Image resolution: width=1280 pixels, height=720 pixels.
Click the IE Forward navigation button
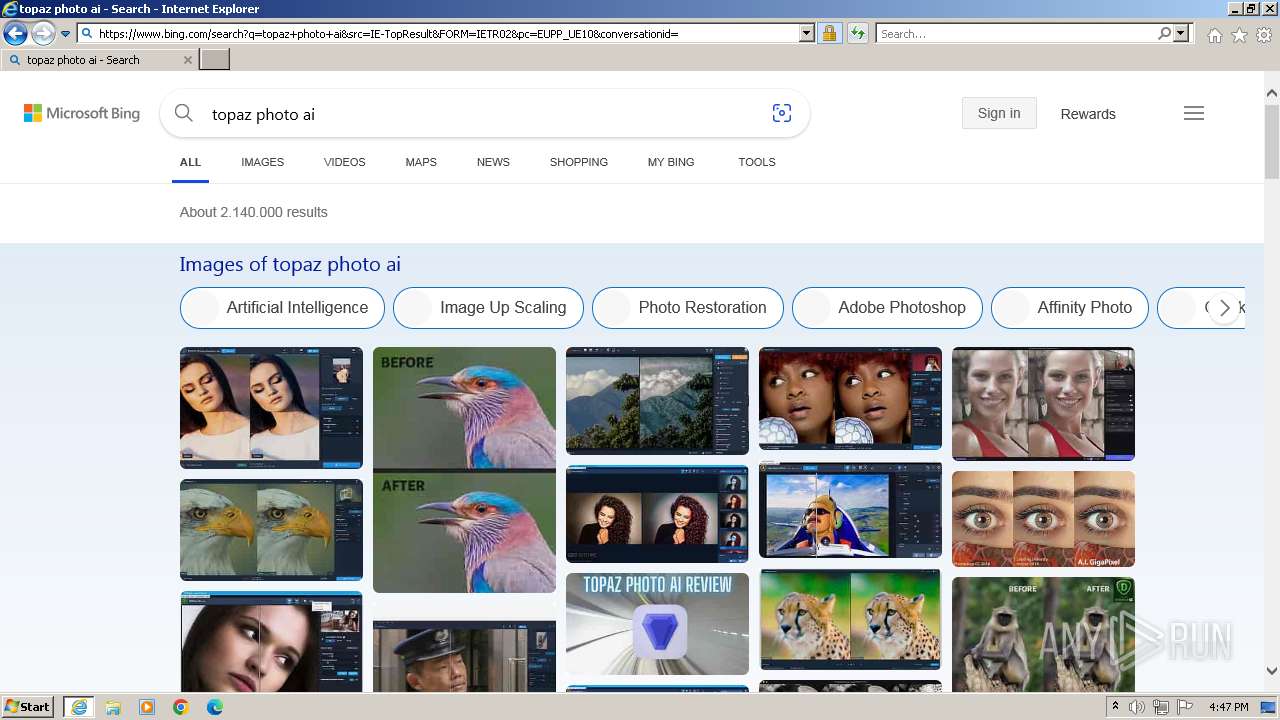(x=43, y=34)
